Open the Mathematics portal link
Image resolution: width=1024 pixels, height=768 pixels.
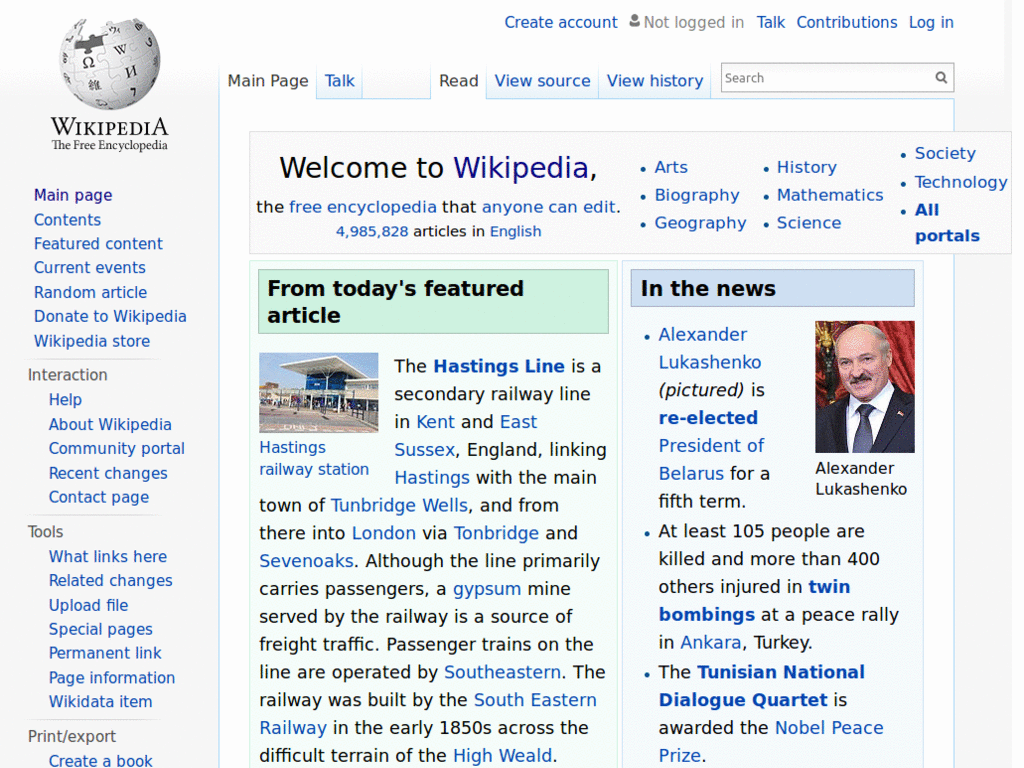tap(829, 195)
